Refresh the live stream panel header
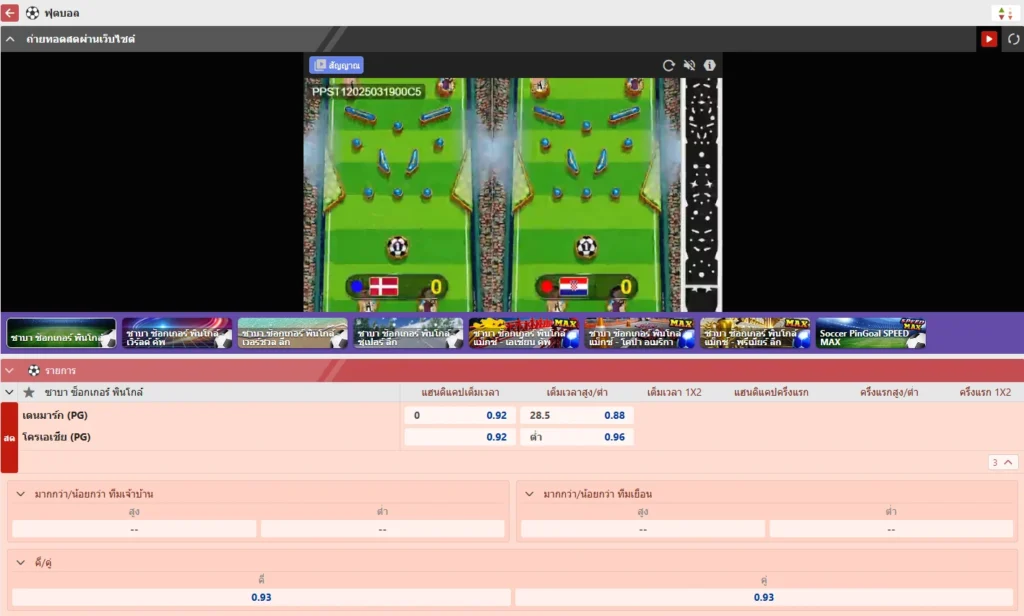Image resolution: width=1024 pixels, height=616 pixels. click(1013, 39)
